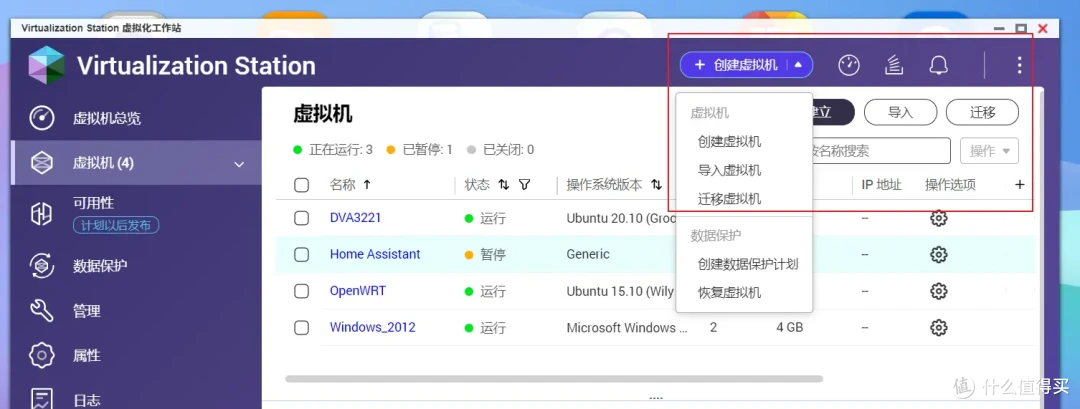Go to 日志 in sidebar
Screen dimensions: 1080x409
point(87,401)
